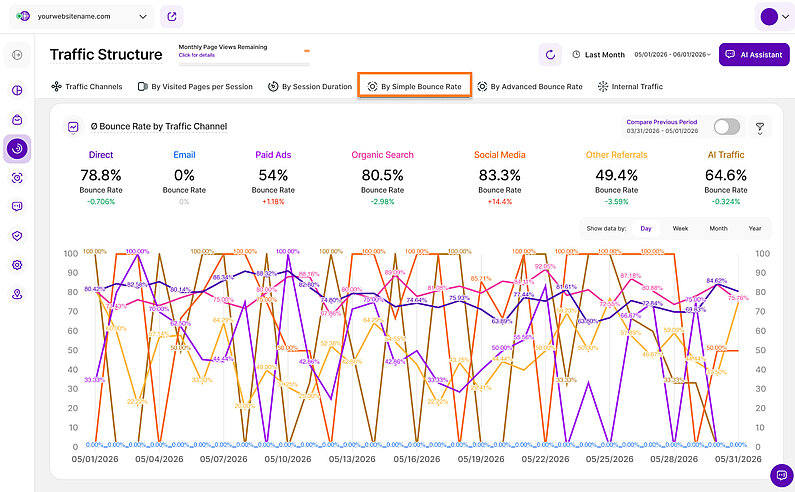Show data by Month
The height and width of the screenshot is (492, 795).
(718, 229)
